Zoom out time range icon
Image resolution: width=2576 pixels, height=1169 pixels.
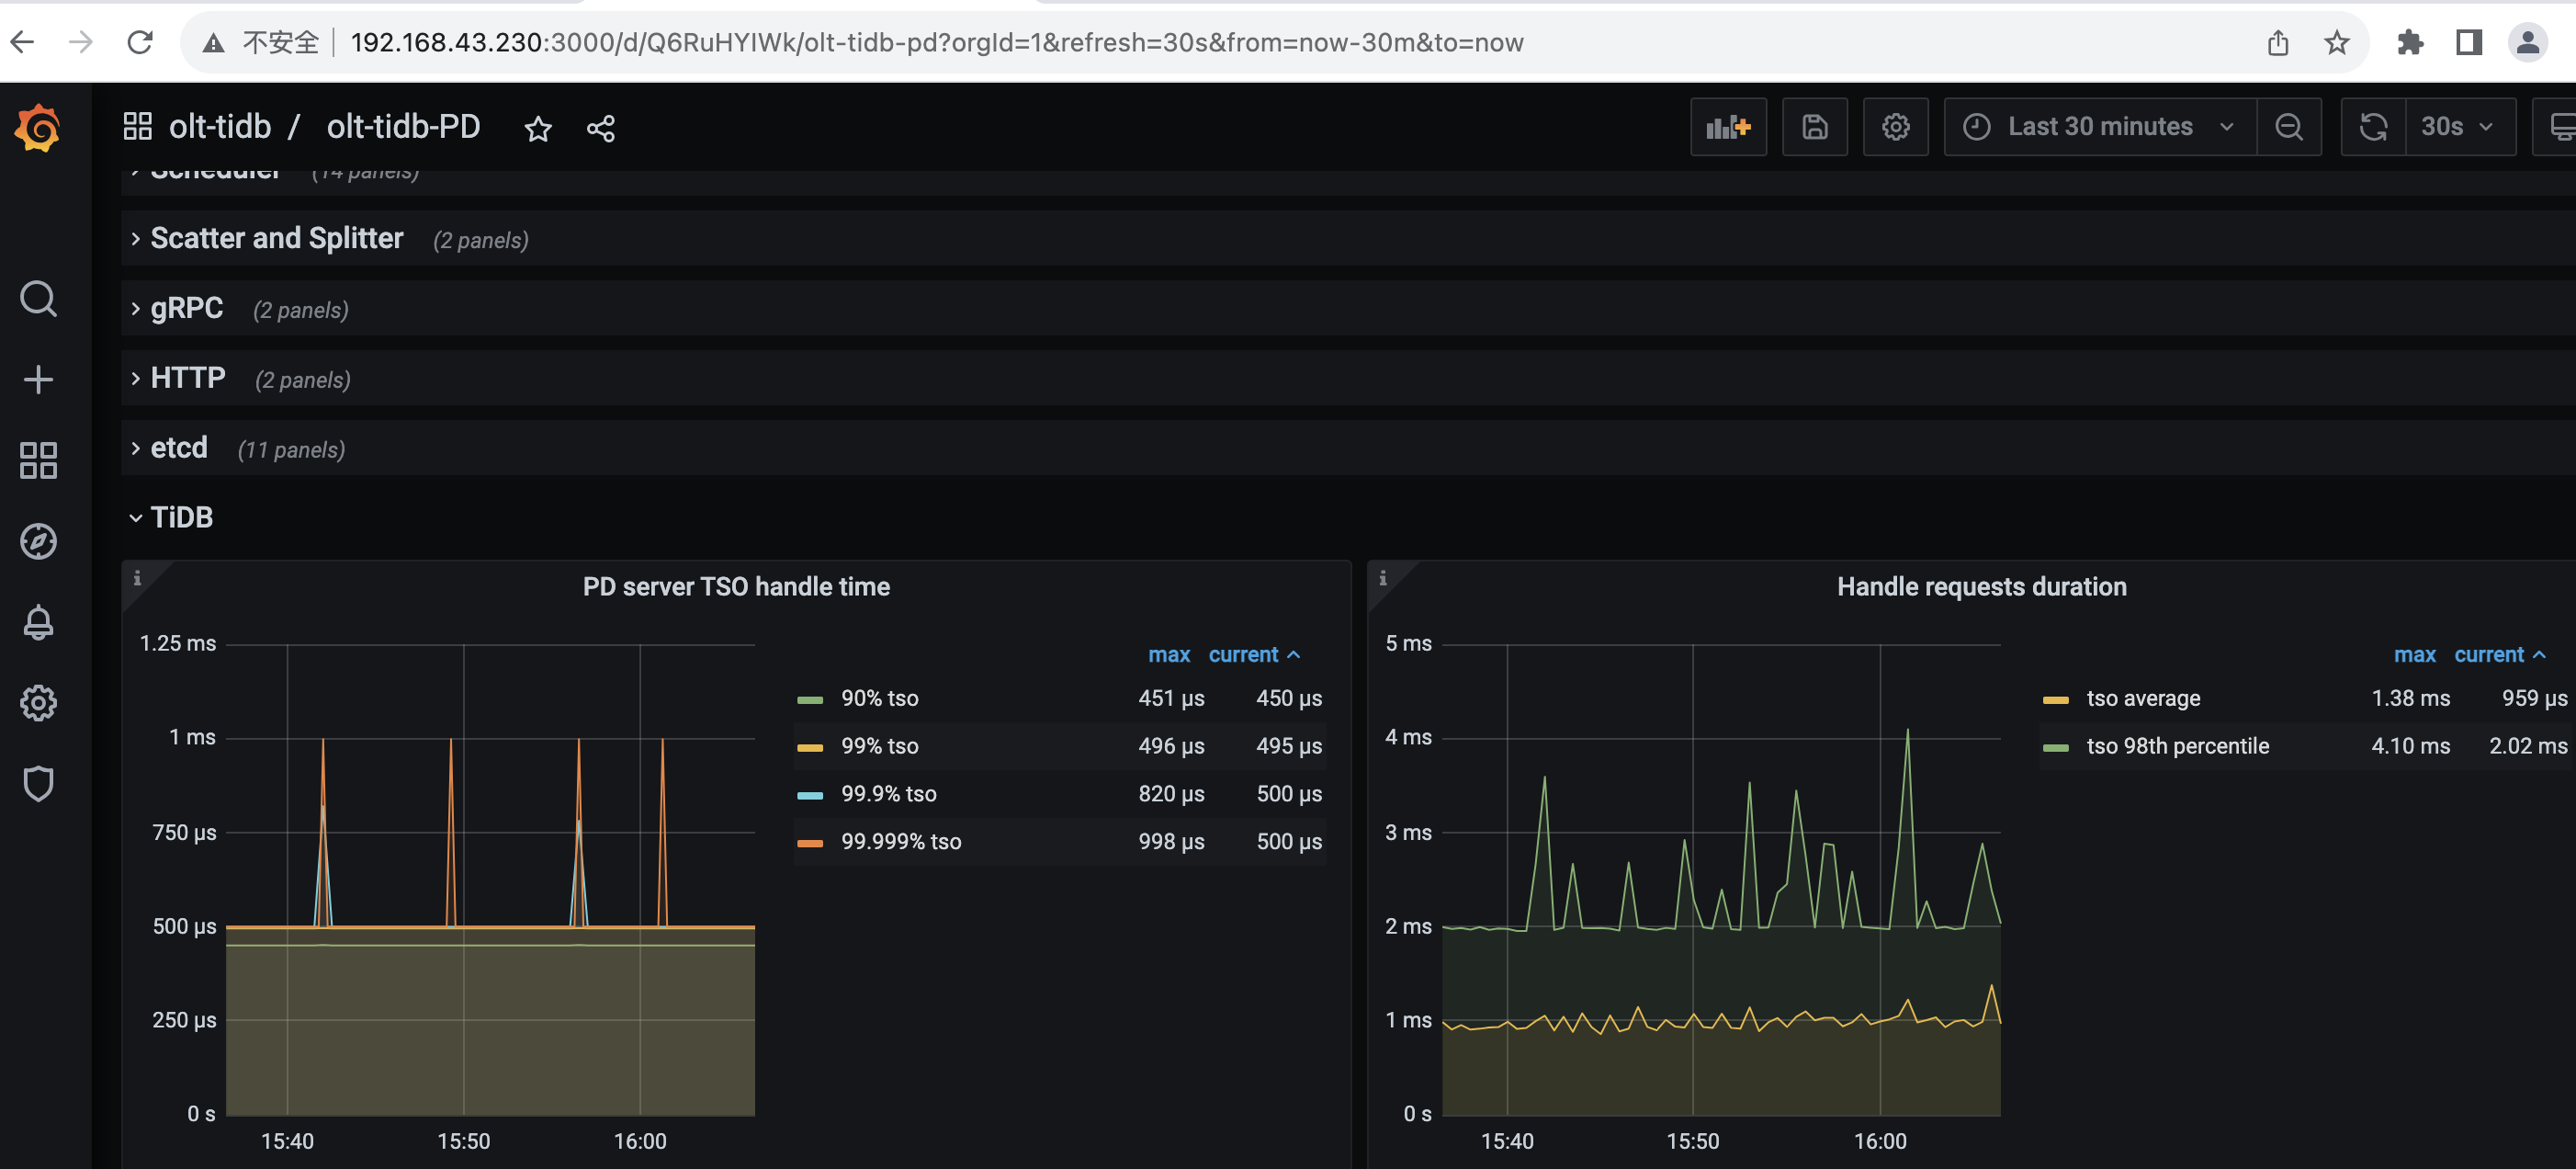click(x=2288, y=127)
